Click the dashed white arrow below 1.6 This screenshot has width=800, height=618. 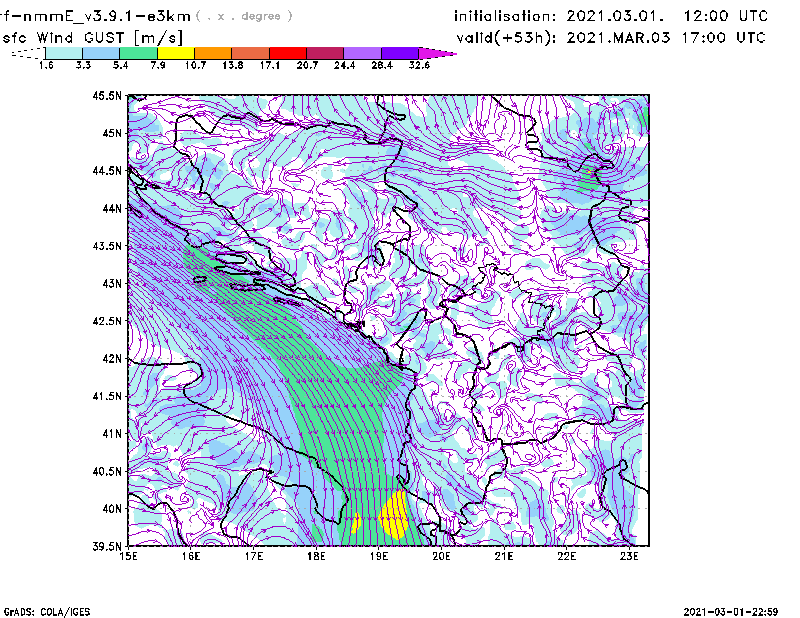point(29,53)
